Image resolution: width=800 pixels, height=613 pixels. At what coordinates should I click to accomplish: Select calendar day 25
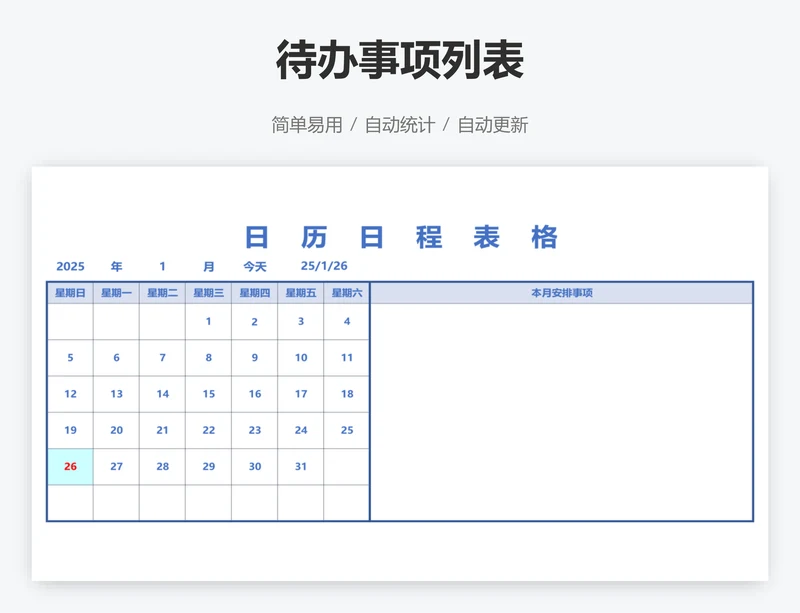[x=346, y=430]
